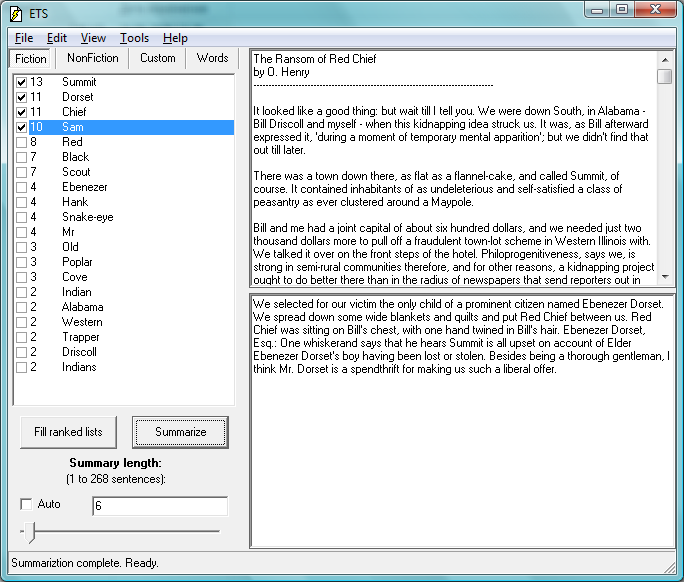Check the Scout keyword checkbox
The height and width of the screenshot is (582, 684).
click(x=21, y=172)
